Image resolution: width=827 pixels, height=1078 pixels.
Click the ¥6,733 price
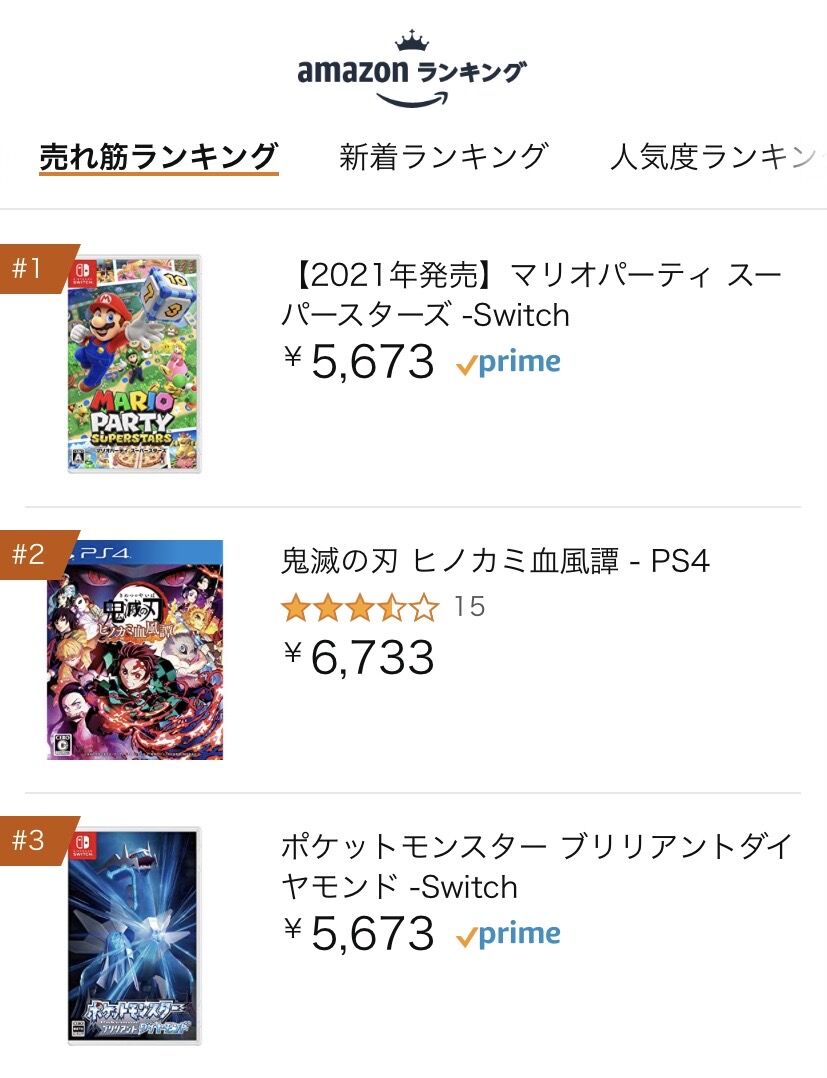coord(360,657)
